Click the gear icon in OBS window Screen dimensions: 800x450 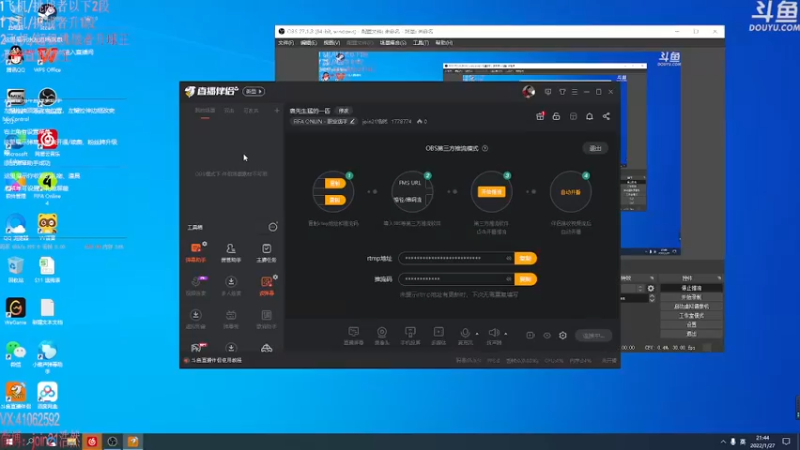(x=651, y=288)
